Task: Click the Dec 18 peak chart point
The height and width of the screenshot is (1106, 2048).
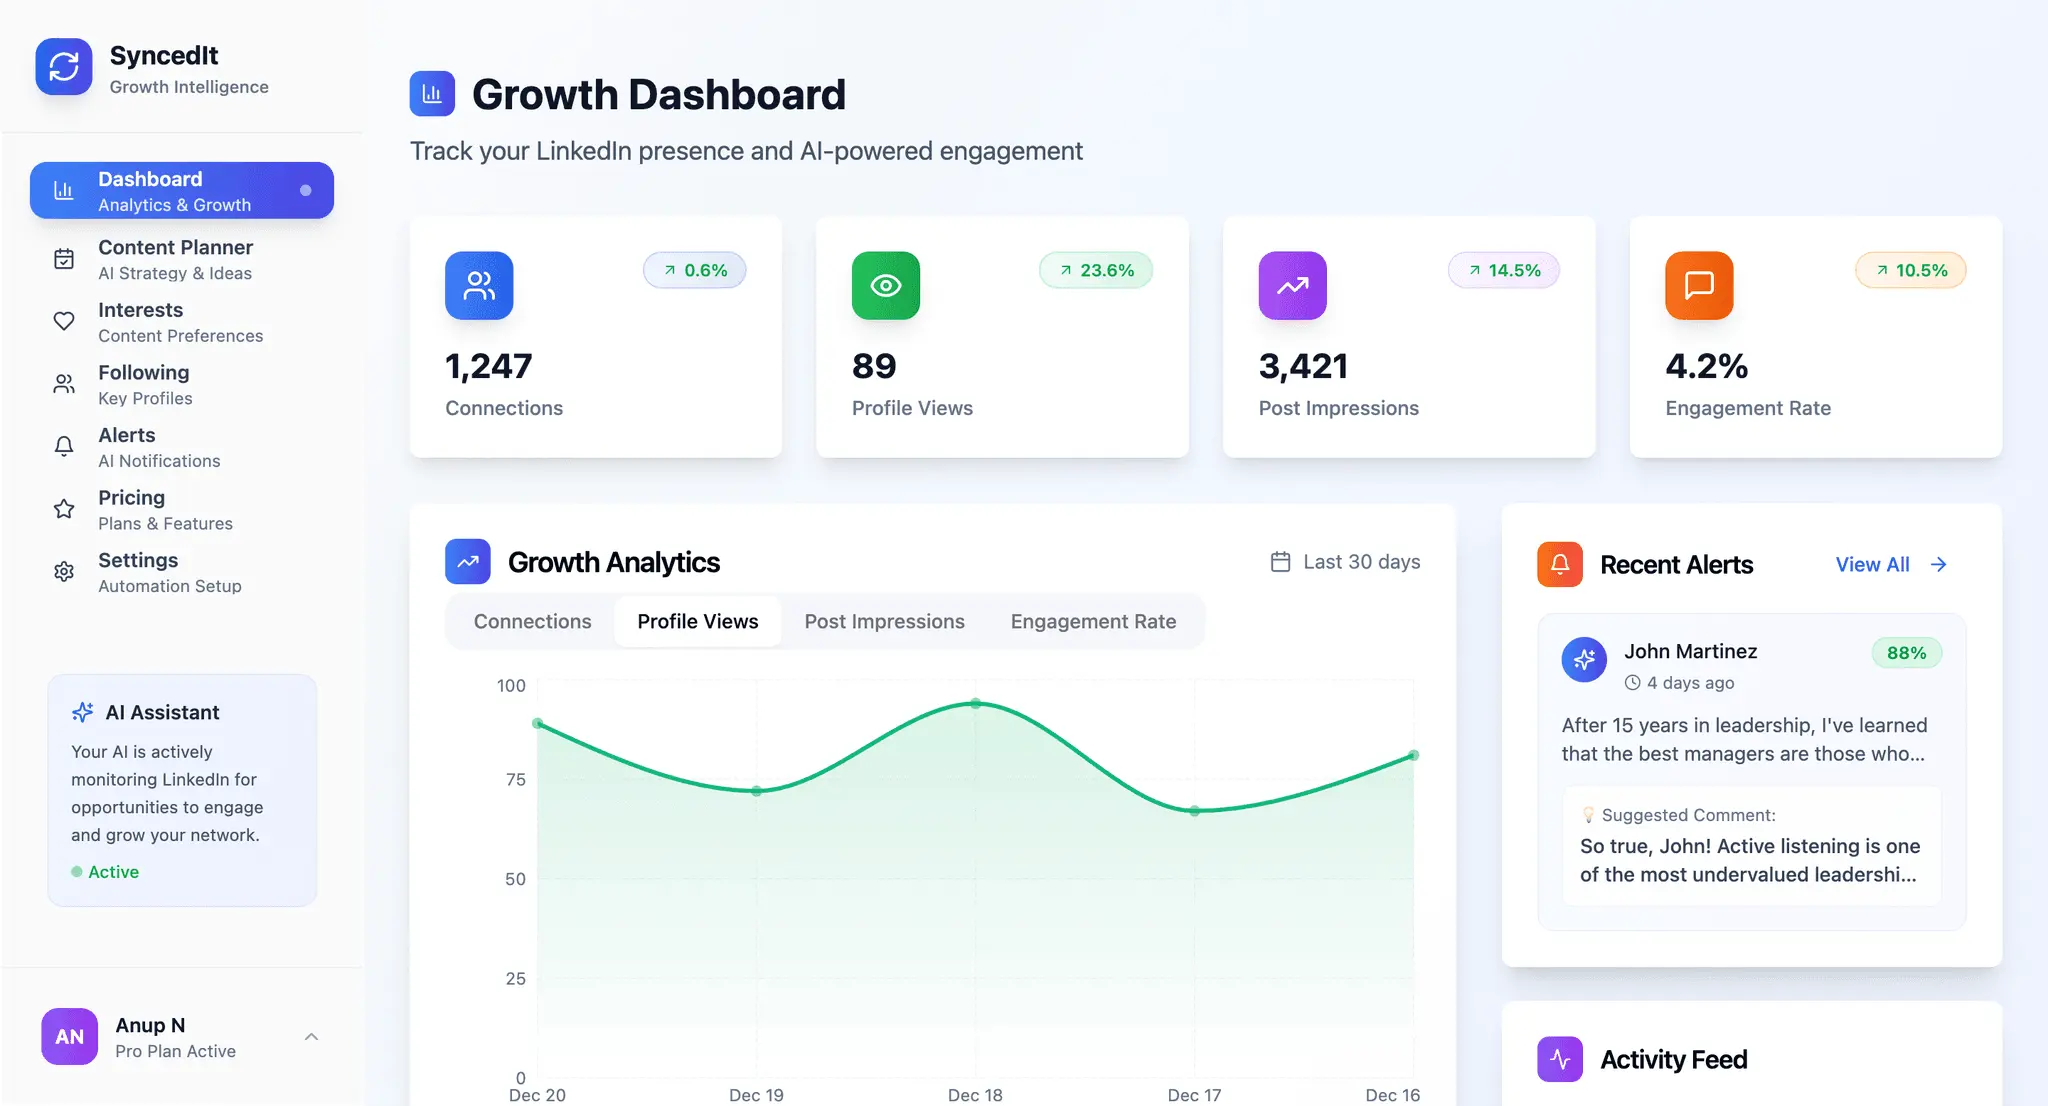Action: point(976,703)
